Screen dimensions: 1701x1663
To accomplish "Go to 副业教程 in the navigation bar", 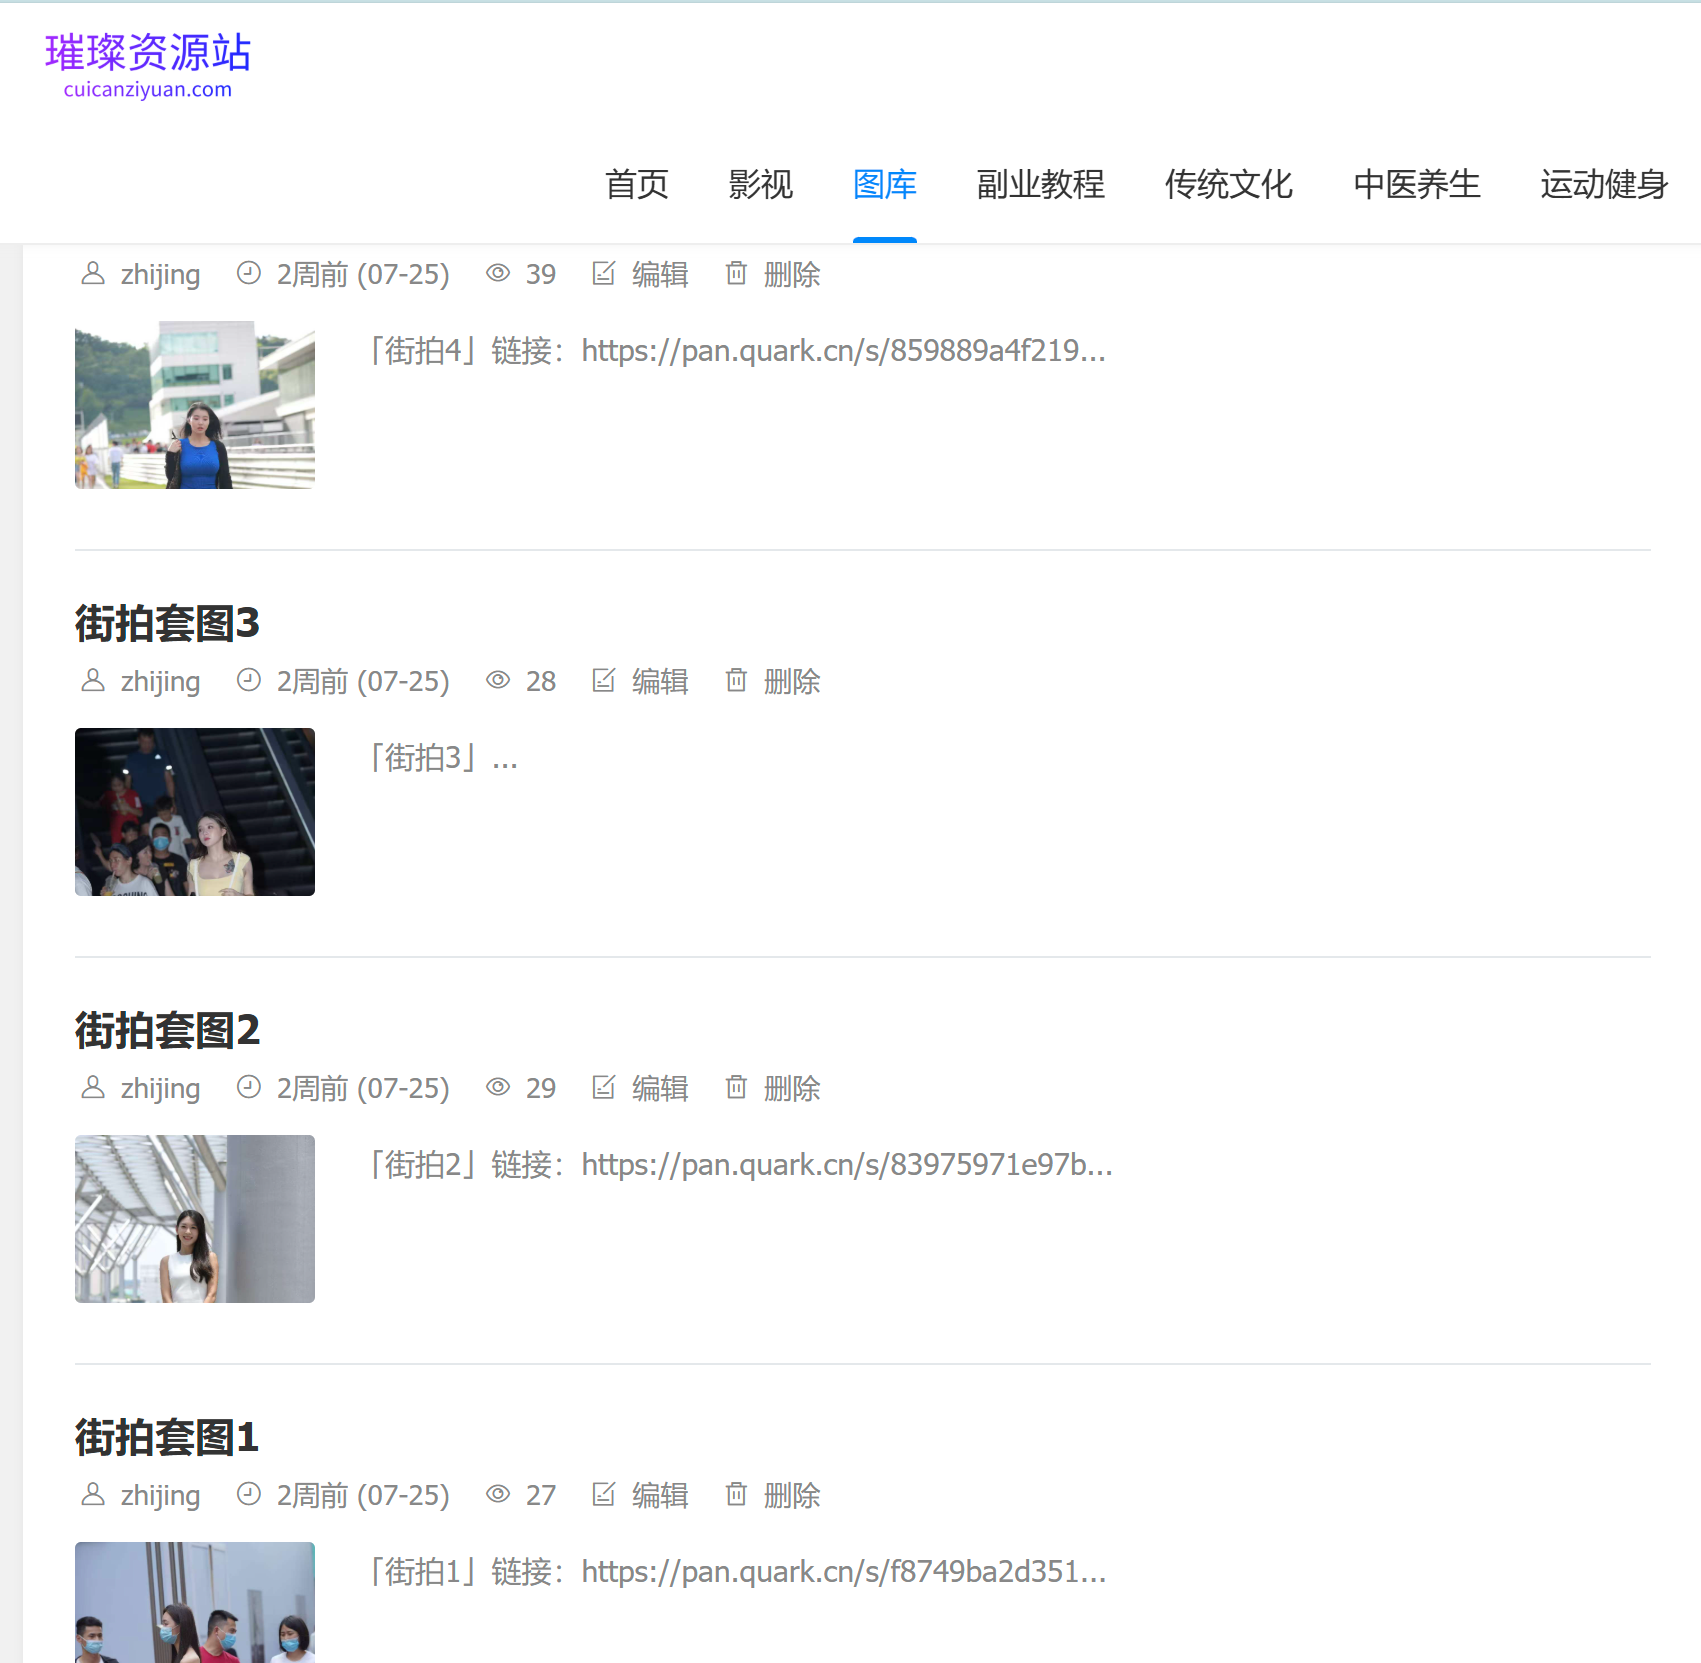I will (x=1040, y=185).
